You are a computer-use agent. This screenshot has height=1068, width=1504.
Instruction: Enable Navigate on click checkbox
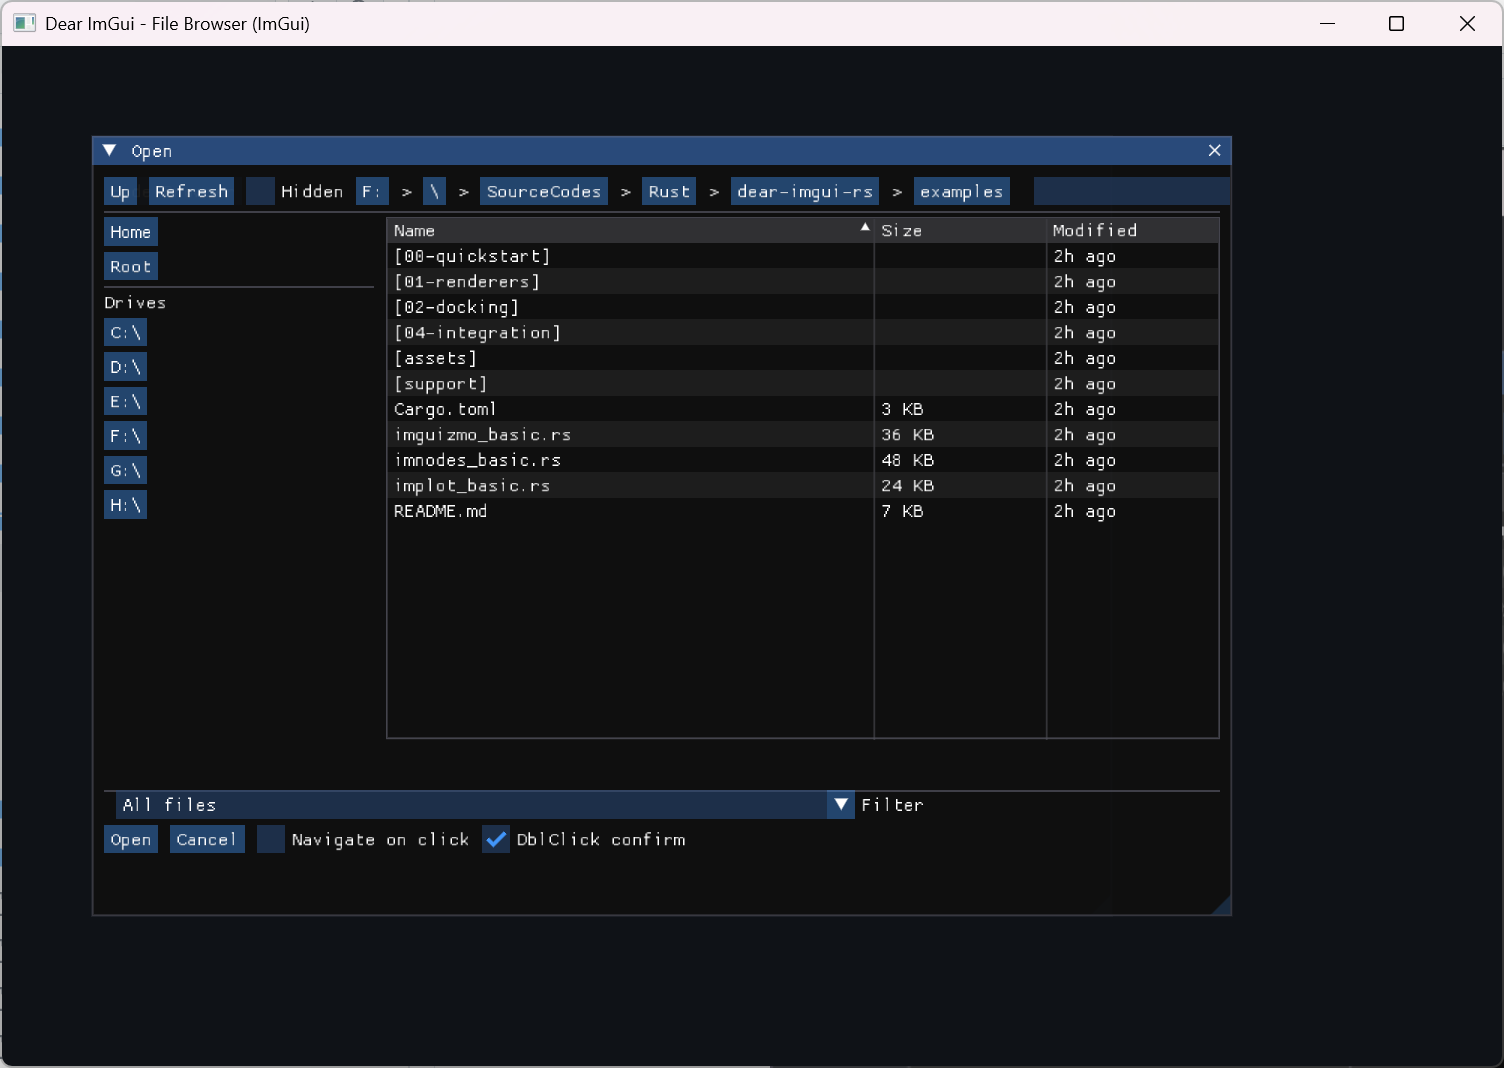271,840
